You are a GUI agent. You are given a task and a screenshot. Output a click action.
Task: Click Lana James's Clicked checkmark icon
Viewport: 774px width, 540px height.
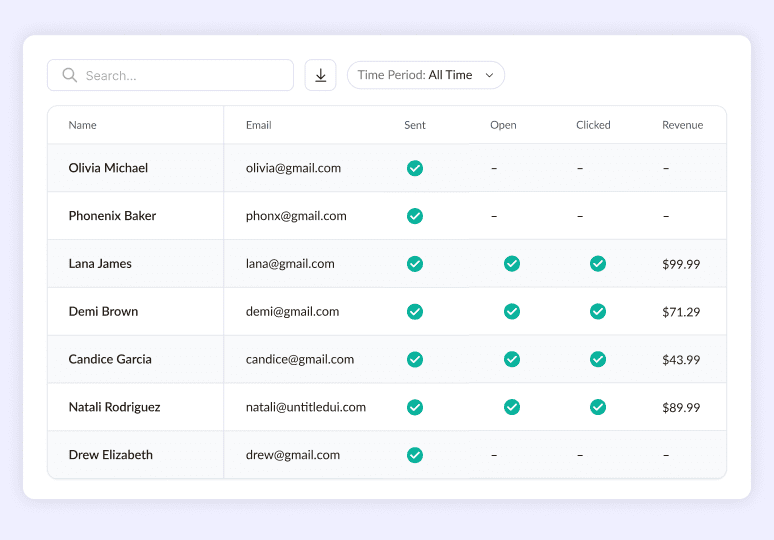(598, 264)
